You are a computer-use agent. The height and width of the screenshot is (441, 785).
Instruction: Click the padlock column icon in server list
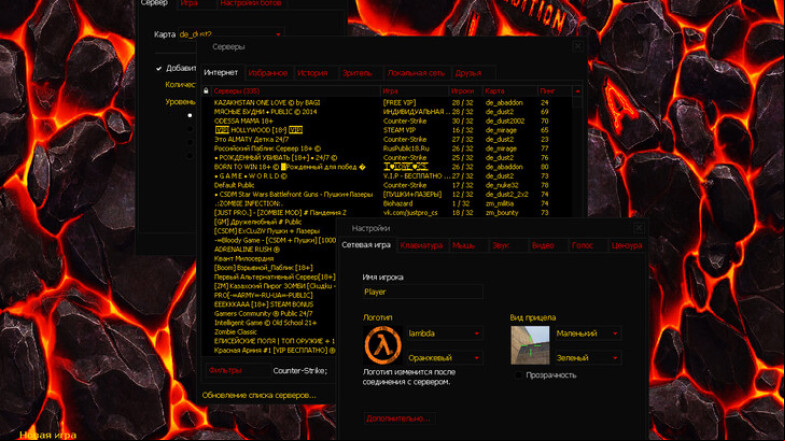click(206, 91)
